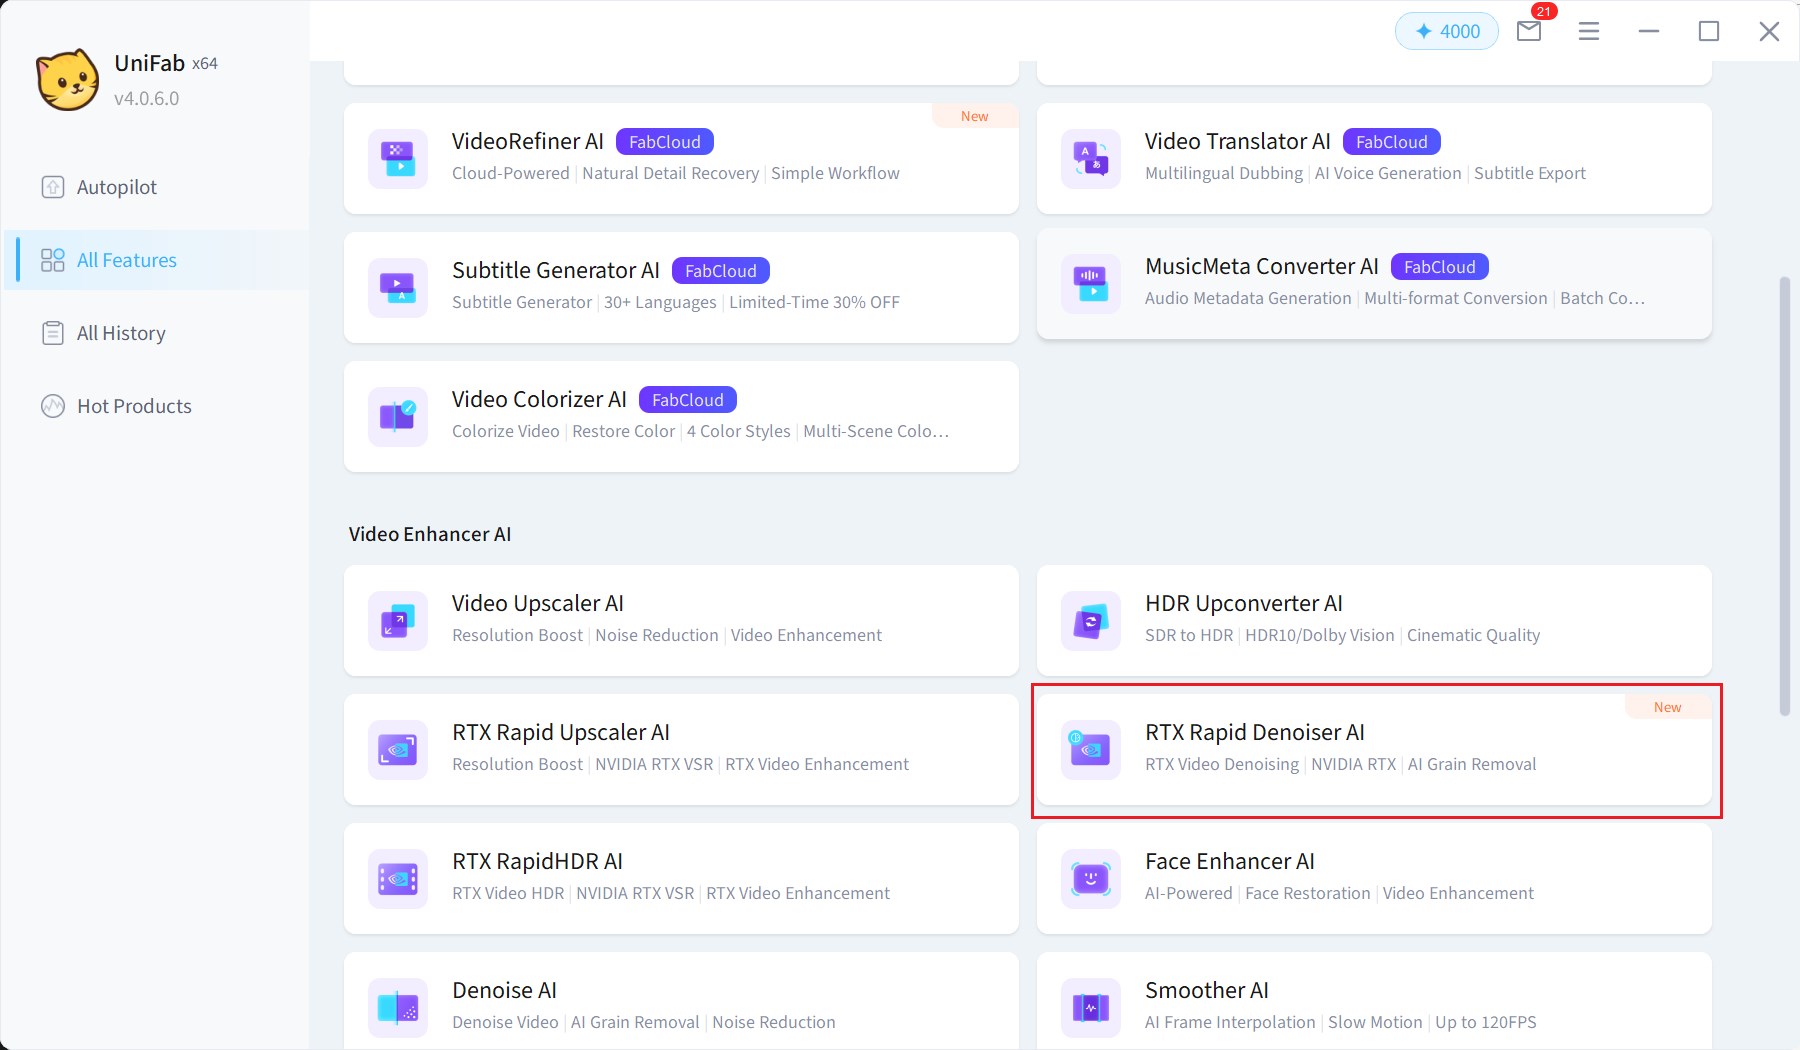Click the RTX Rapid Denoiser AI icon
This screenshot has width=1800, height=1050.
pyautogui.click(x=1091, y=749)
